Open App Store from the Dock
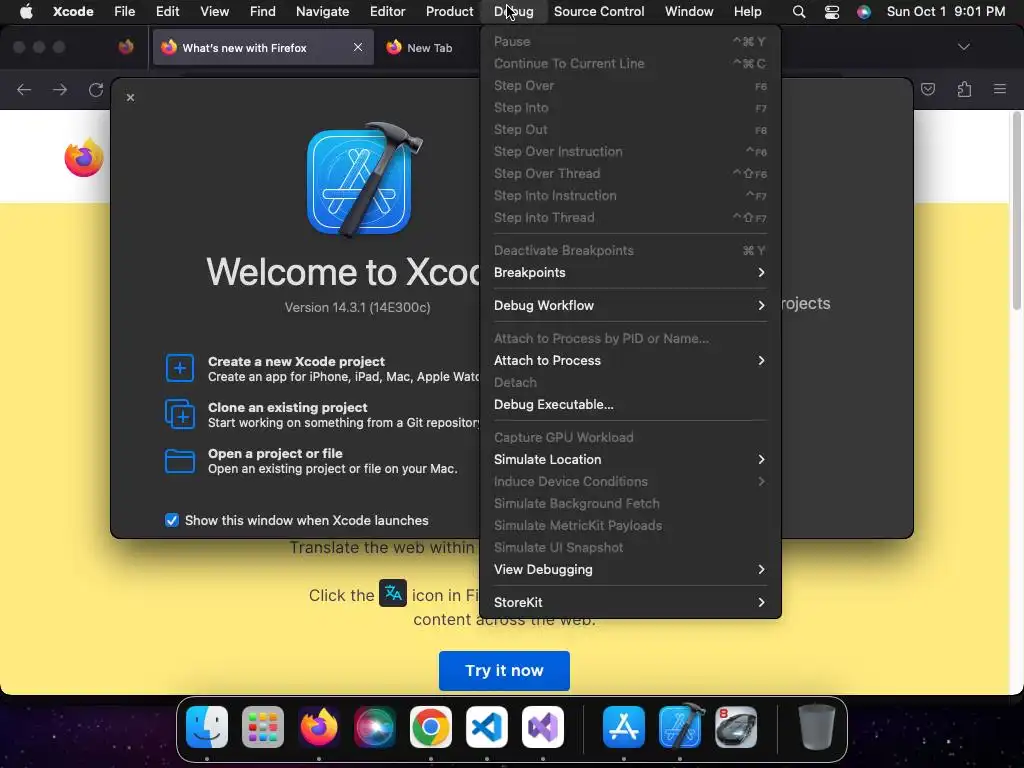The height and width of the screenshot is (768, 1024). 624,726
